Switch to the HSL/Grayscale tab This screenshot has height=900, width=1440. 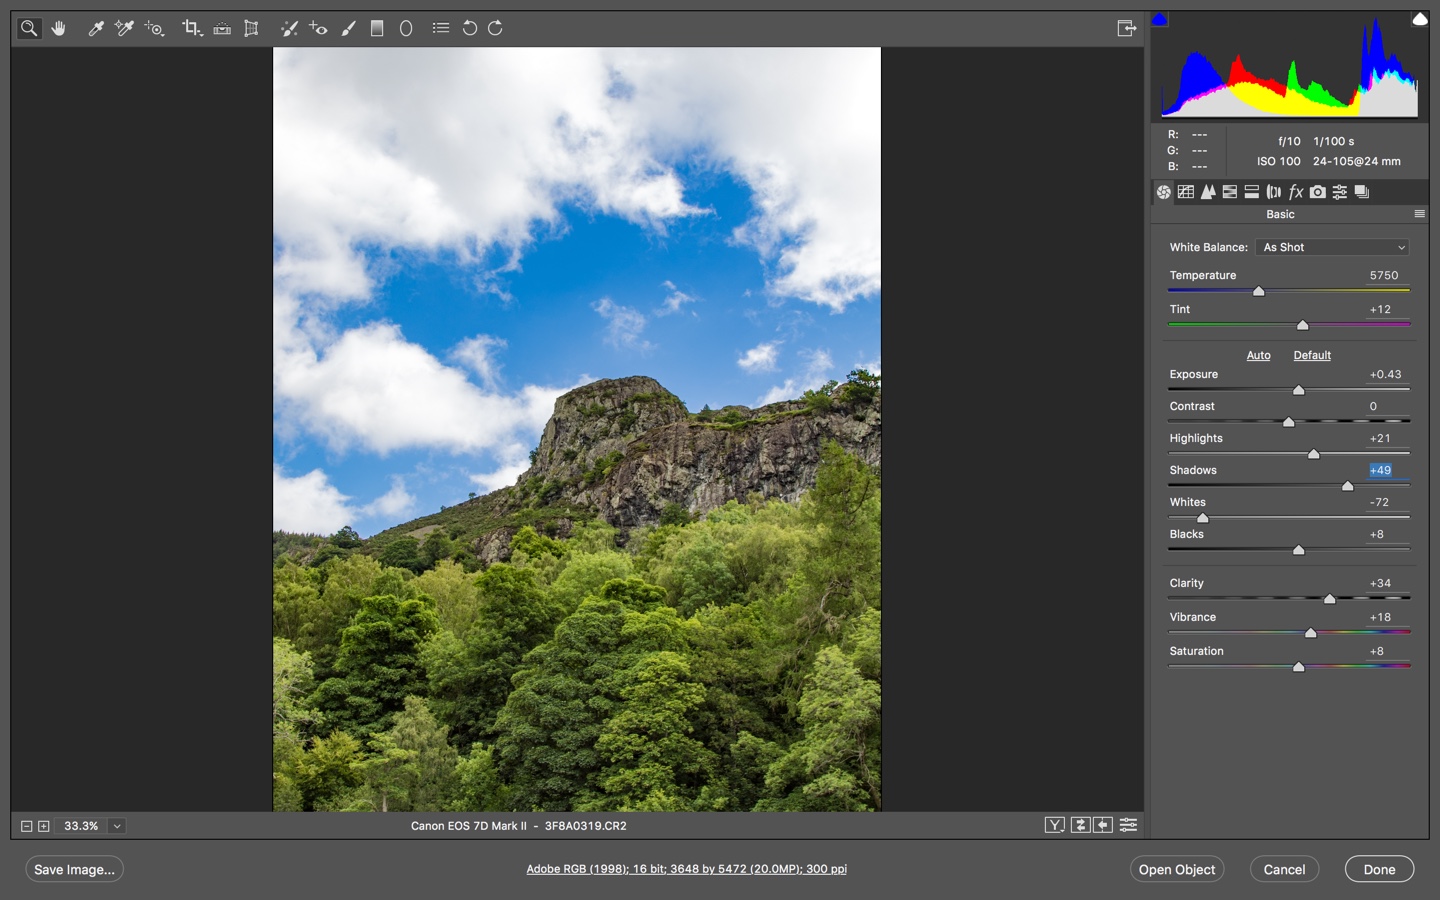1230,192
